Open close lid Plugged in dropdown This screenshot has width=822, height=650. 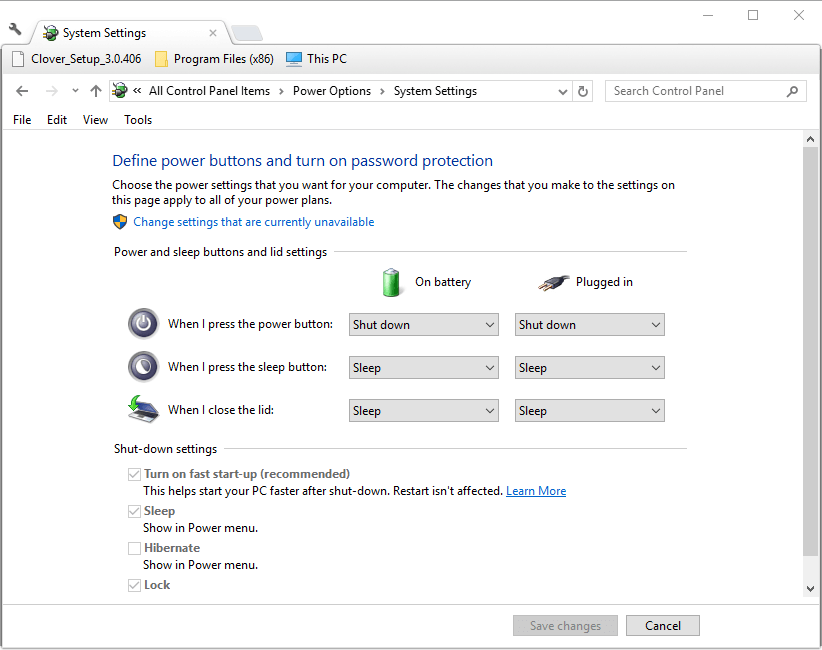pos(590,410)
